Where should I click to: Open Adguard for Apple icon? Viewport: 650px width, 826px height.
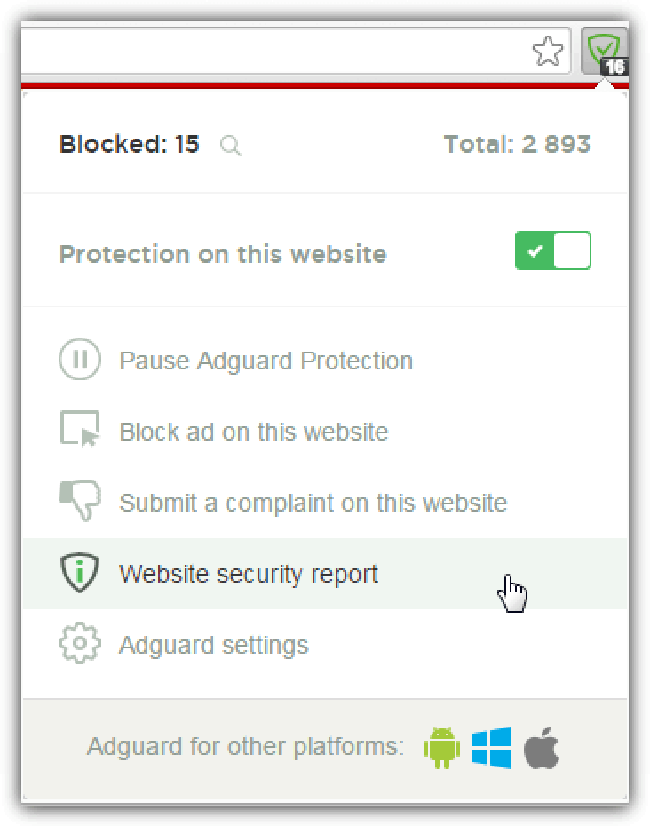click(x=541, y=747)
